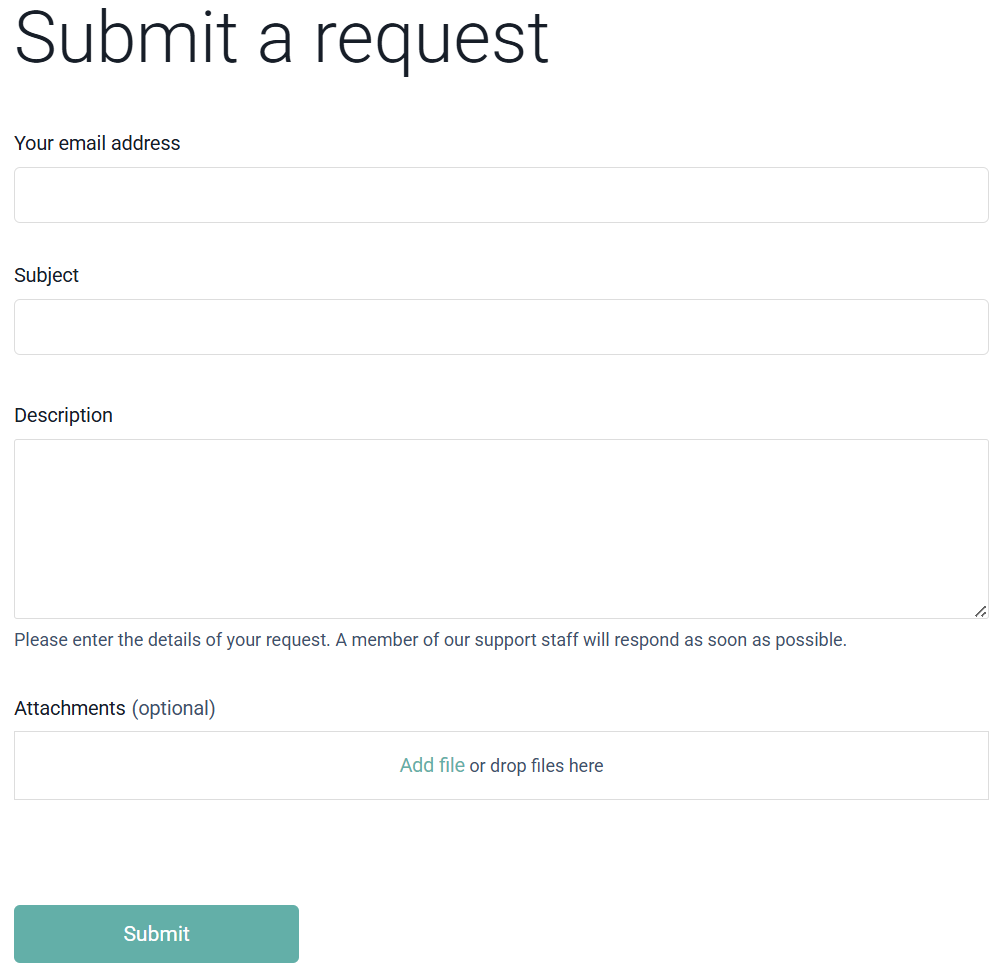Click empty area inside the attachments drop zone
The image size is (1000, 980).
[200, 766]
